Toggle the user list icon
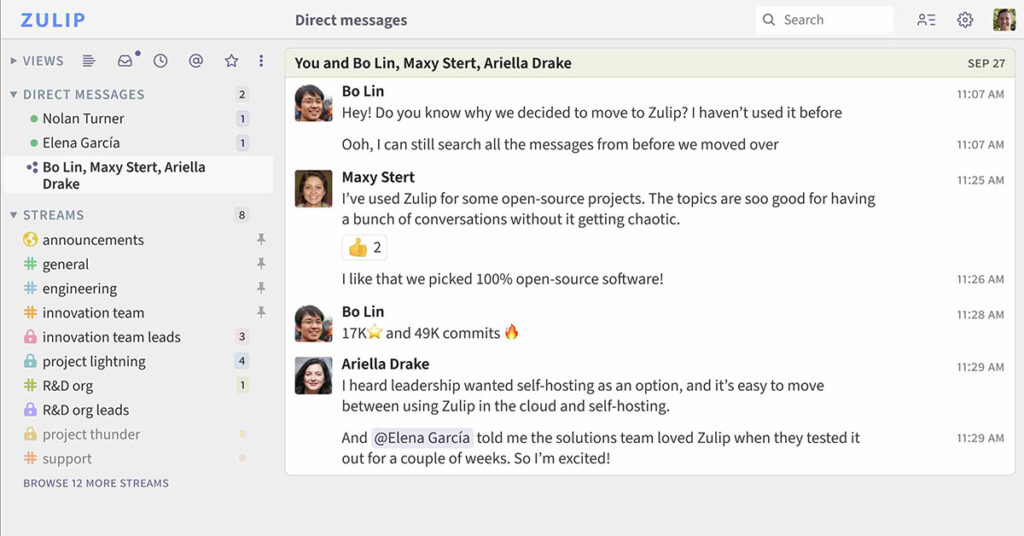Screen dimensions: 1024x536 926,20
